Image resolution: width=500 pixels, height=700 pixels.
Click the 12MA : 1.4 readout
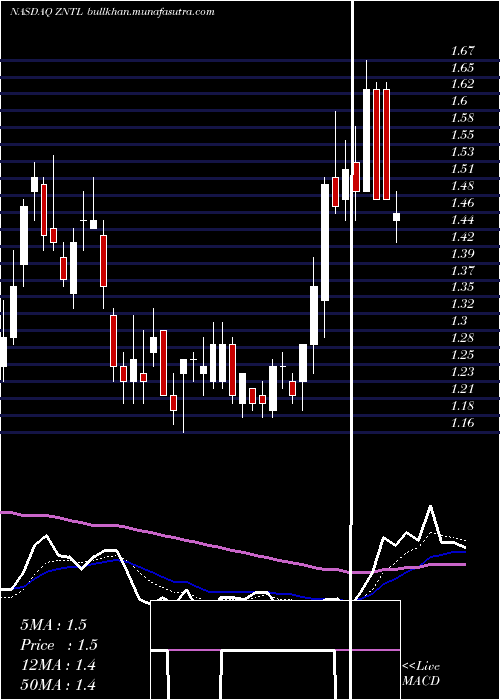click(x=58, y=665)
